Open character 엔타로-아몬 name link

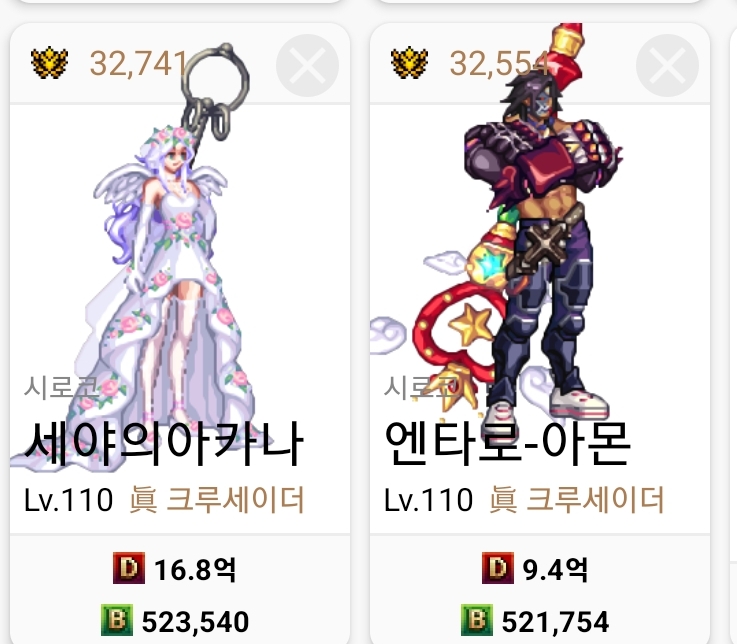pyautogui.click(x=507, y=443)
